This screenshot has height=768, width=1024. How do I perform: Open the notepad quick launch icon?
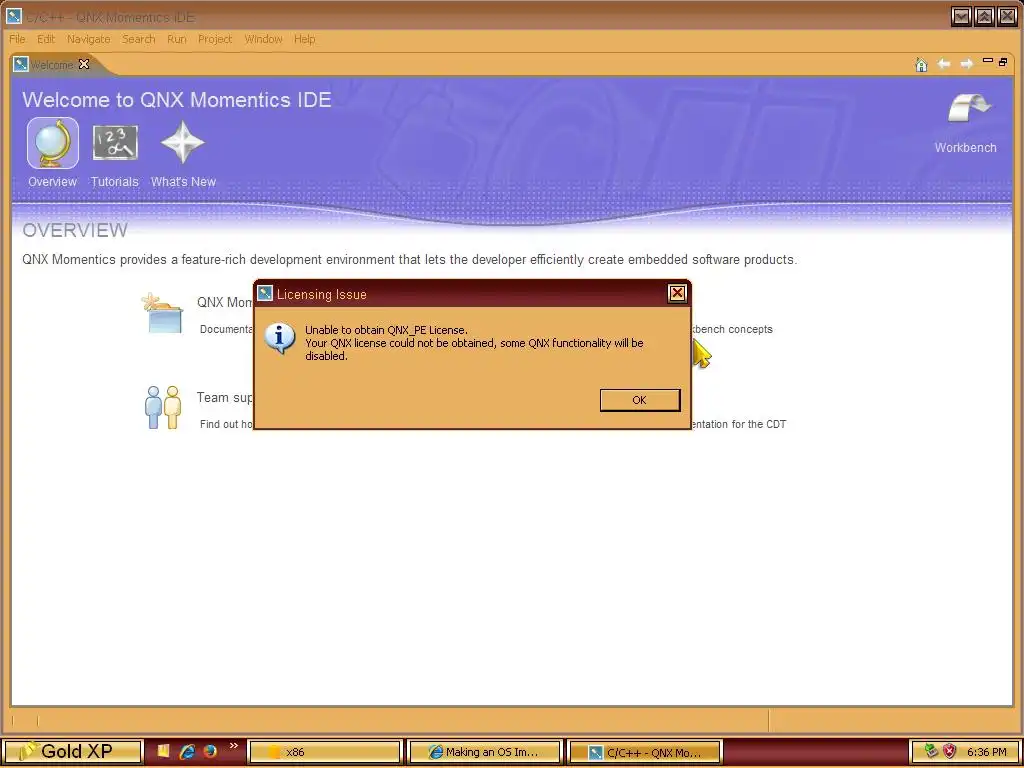point(163,751)
